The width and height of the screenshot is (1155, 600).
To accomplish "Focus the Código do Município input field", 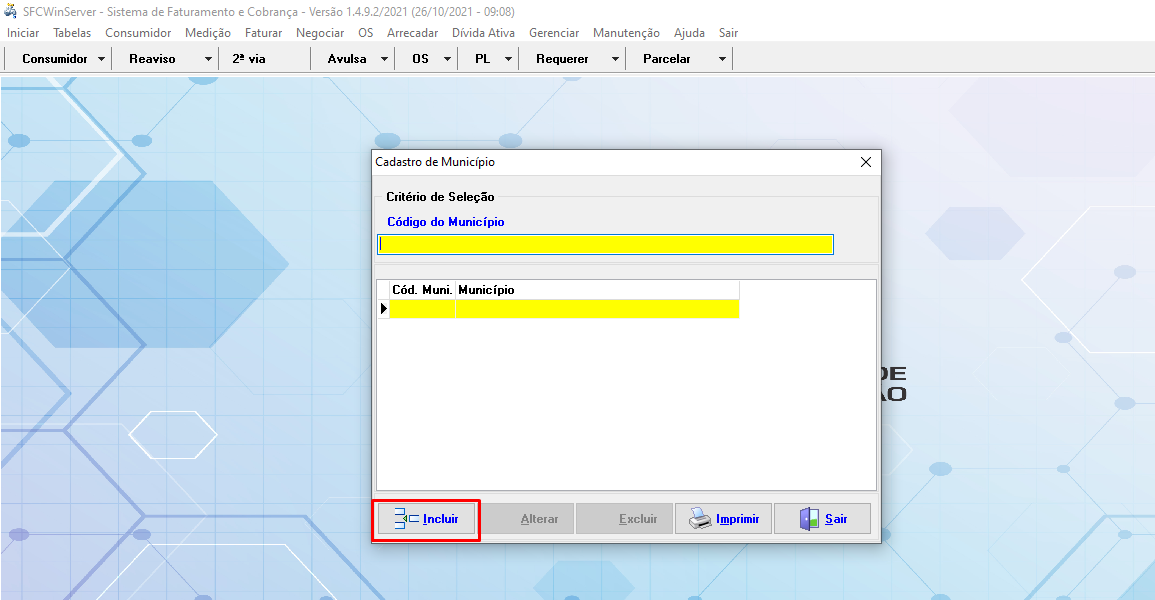I will (x=605, y=245).
